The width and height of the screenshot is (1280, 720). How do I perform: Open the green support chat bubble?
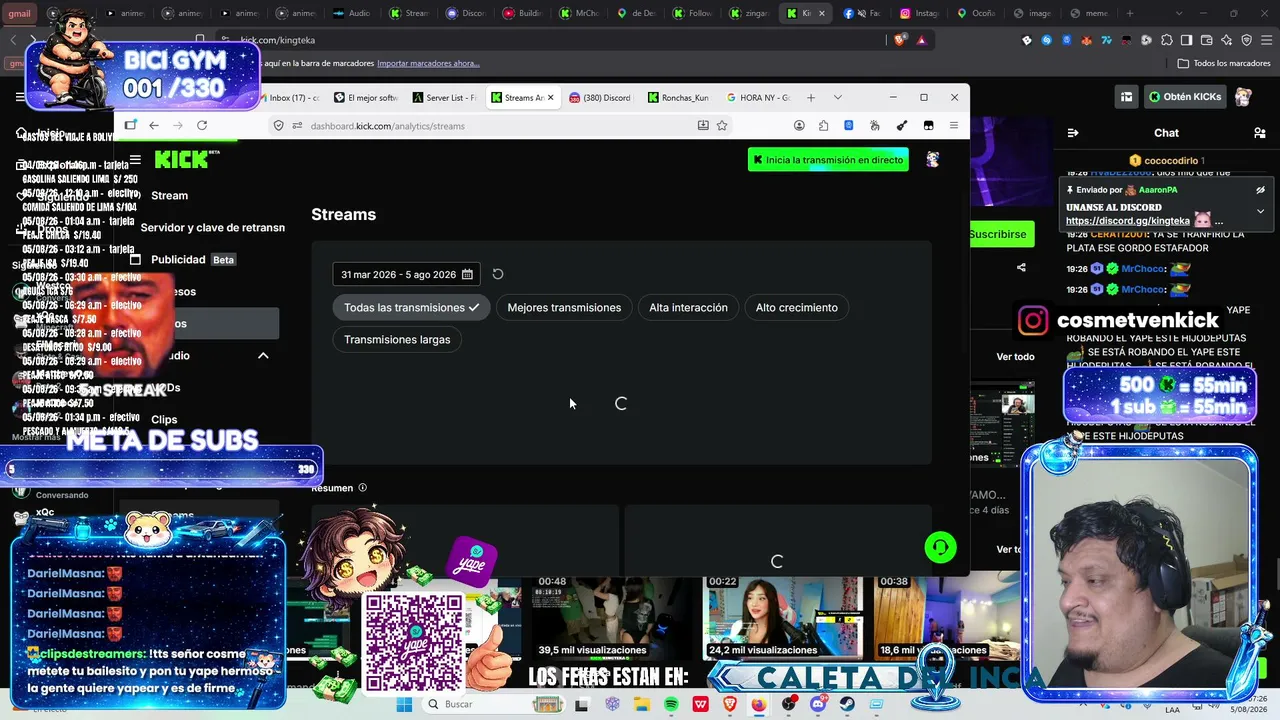940,547
